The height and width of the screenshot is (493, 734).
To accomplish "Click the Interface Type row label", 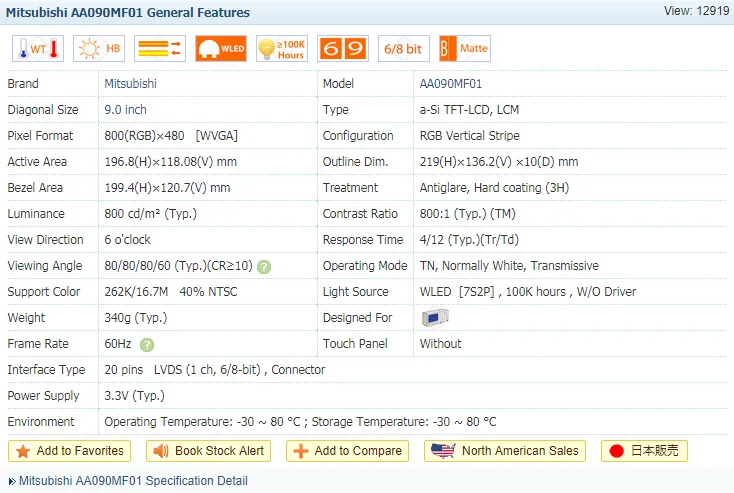I will pyautogui.click(x=46, y=370).
